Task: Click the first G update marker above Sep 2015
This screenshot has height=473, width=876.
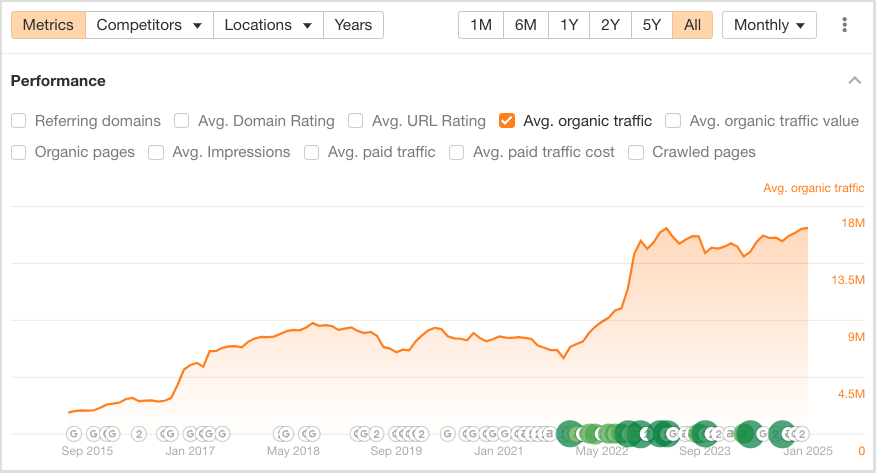Action: click(74, 433)
